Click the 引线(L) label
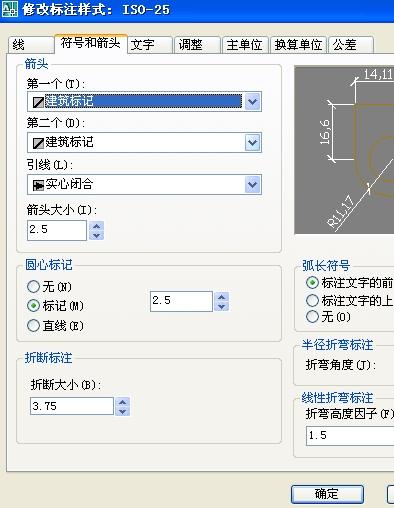Image resolution: width=394 pixels, height=508 pixels. pos(50,165)
